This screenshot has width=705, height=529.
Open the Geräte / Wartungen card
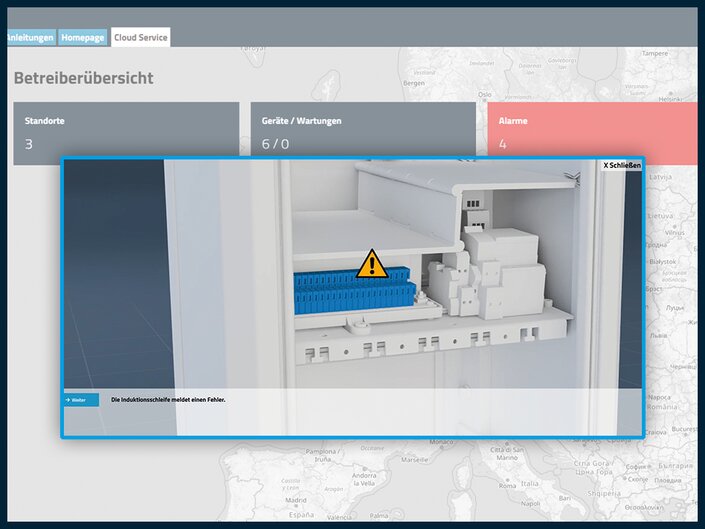(362, 130)
